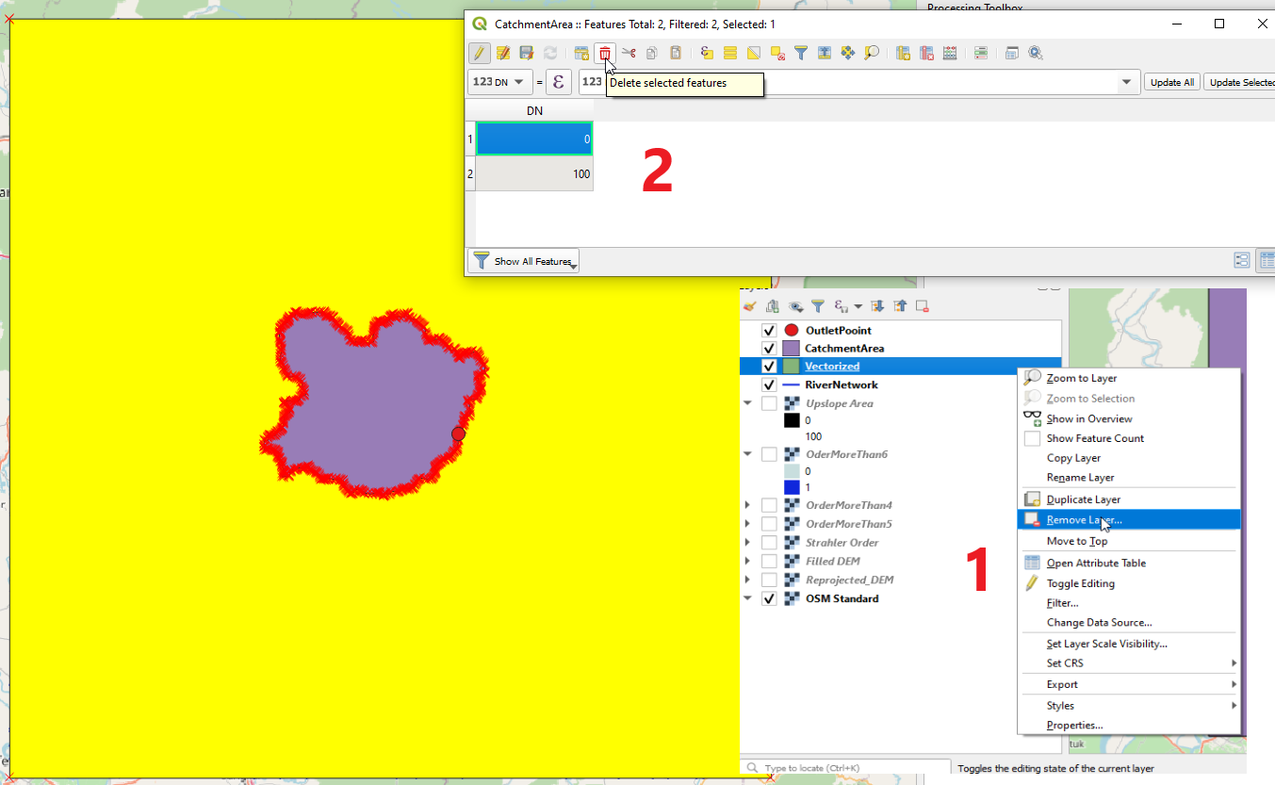Image resolution: width=1275 pixels, height=785 pixels.
Task: Click the Cut selected rows scissors icon
Action: [x=628, y=53]
